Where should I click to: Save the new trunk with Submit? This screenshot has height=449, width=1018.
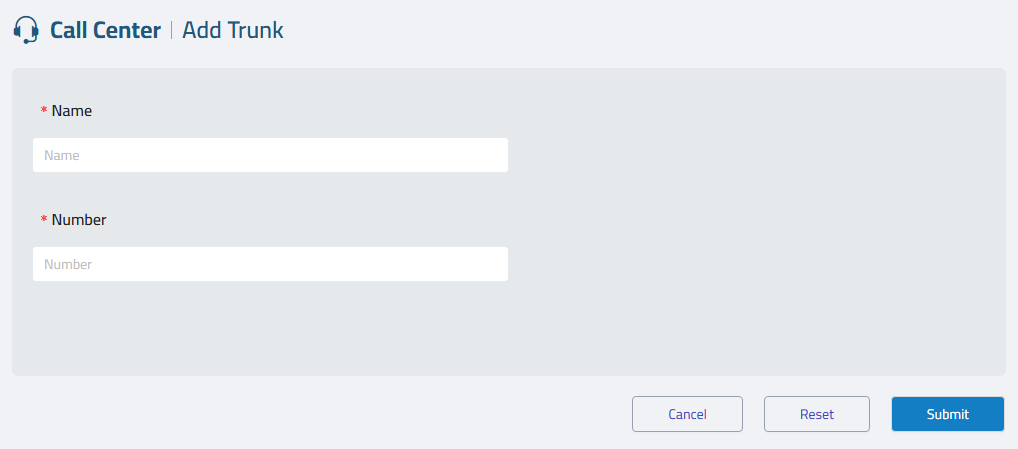[947, 414]
